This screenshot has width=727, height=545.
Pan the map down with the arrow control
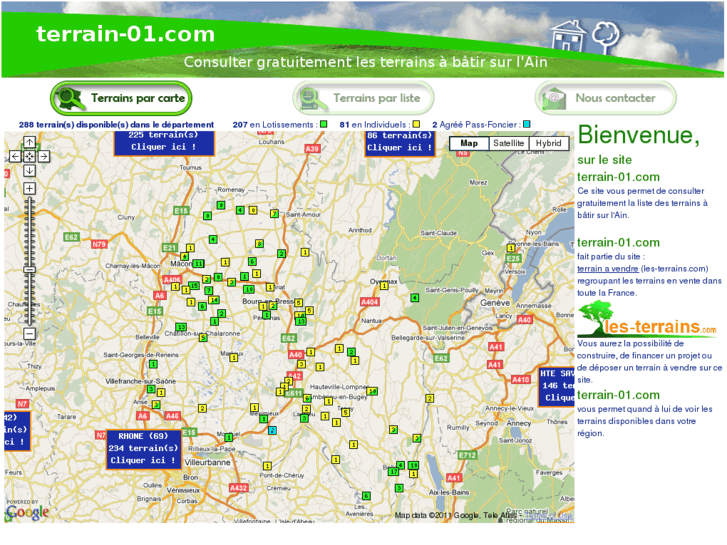tap(29, 171)
